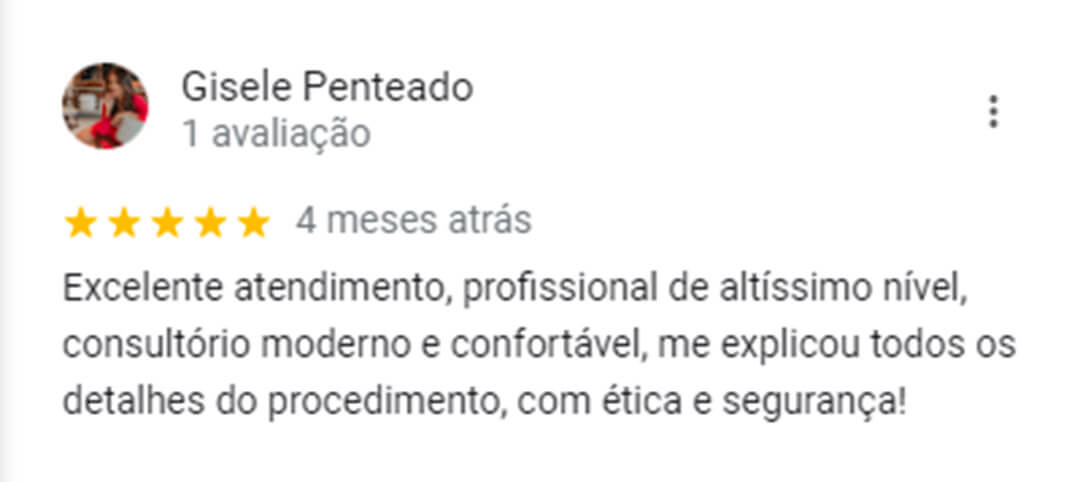Select the third yellow rating star
Viewport: 1080px width, 482px height.
(x=167, y=223)
